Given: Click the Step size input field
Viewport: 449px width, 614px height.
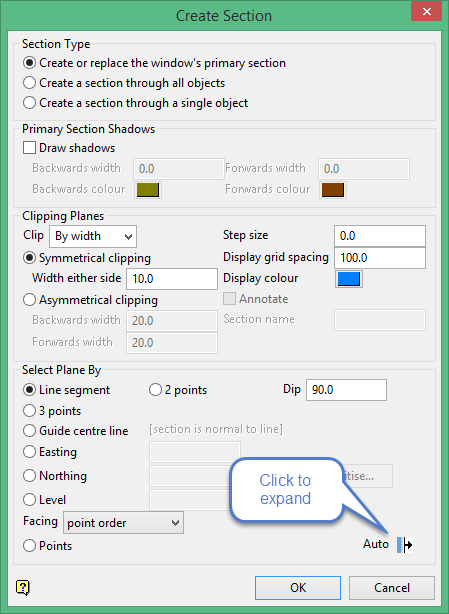Looking at the screenshot, I should 380,236.
